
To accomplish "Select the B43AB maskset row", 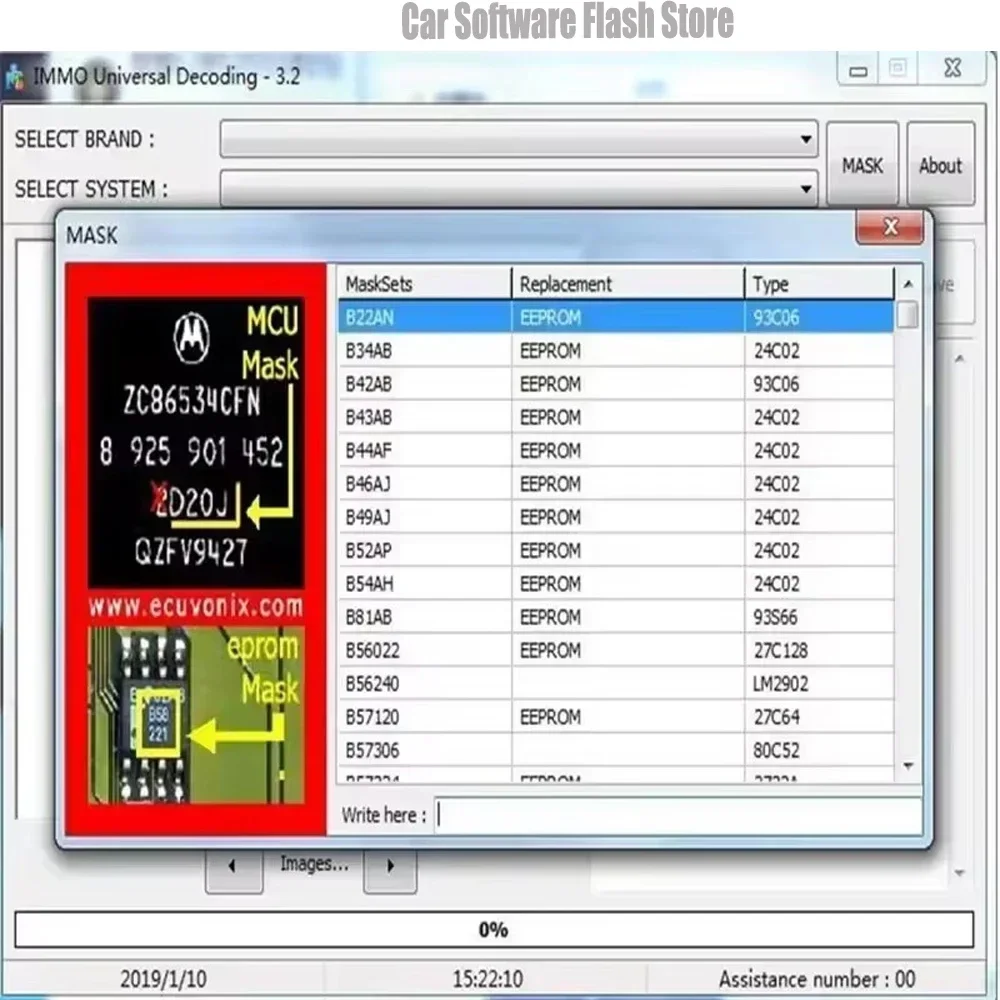I will pyautogui.click(x=615, y=417).
